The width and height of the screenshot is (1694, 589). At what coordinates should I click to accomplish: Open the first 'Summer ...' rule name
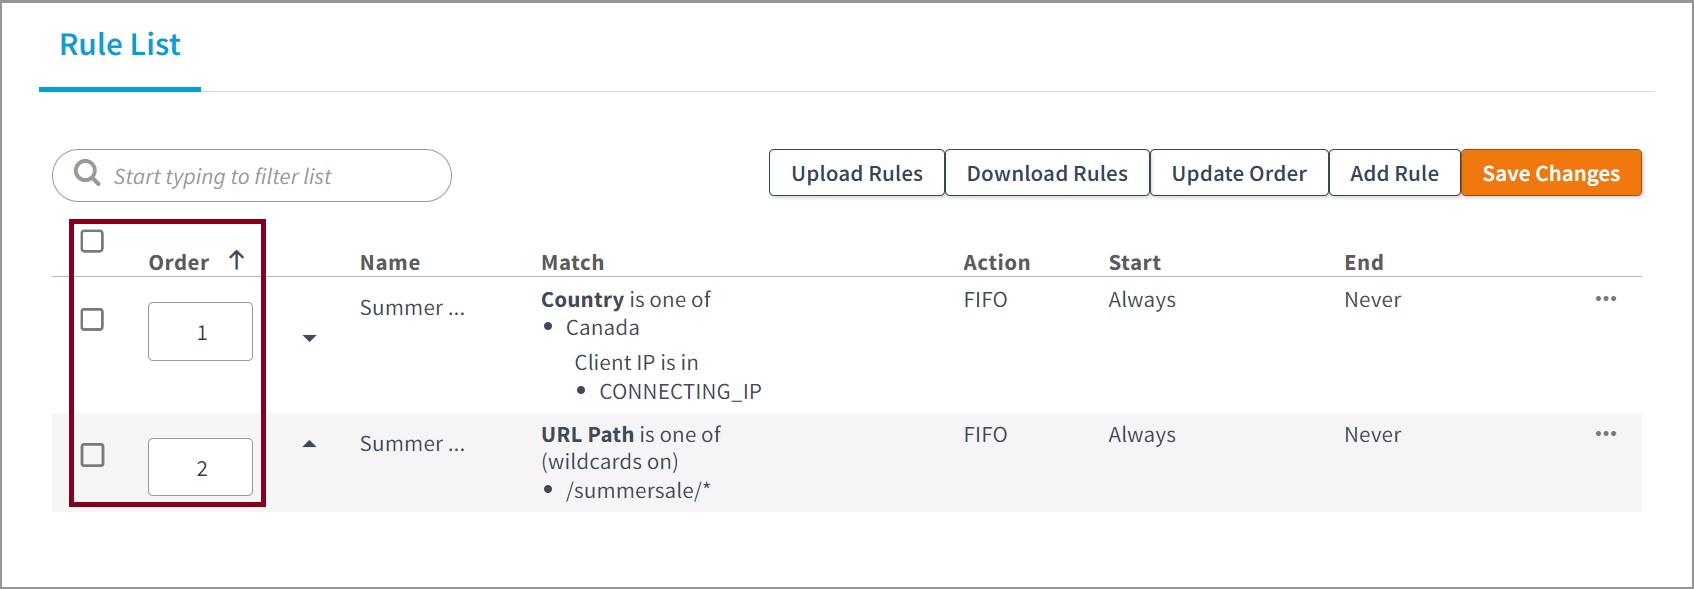(x=412, y=308)
